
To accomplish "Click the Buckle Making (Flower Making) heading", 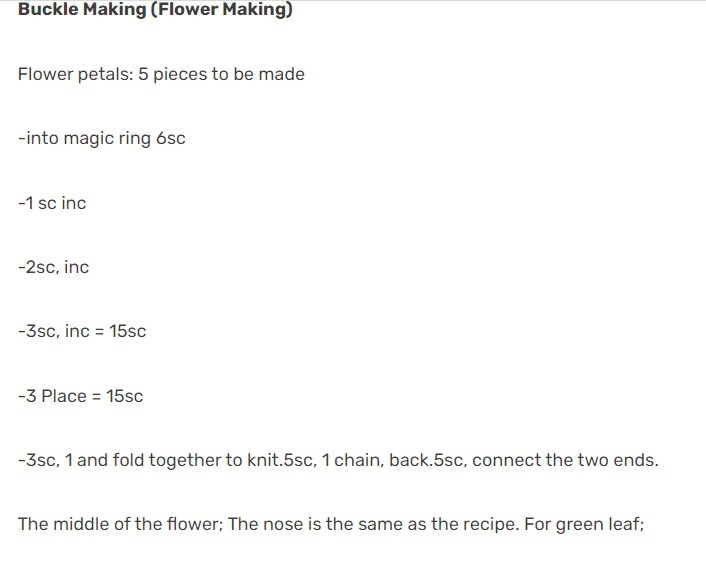I will tap(155, 9).
